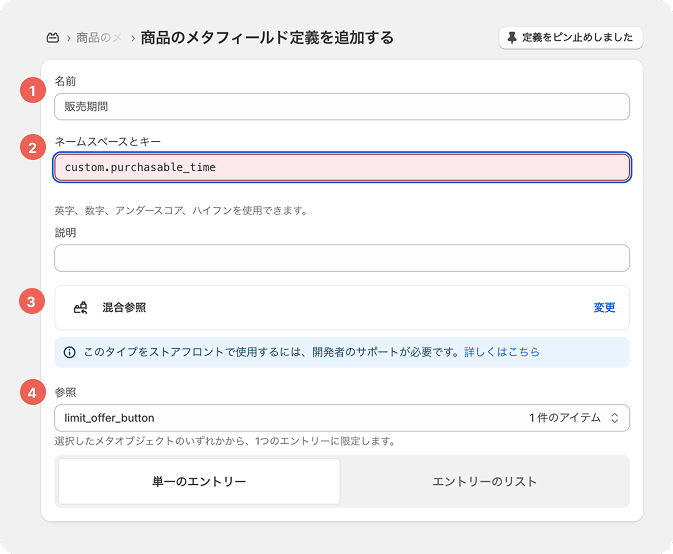Image resolution: width=673 pixels, height=554 pixels.
Task: Focus the custom.purchasable_time namespace key field
Action: (x=341, y=167)
